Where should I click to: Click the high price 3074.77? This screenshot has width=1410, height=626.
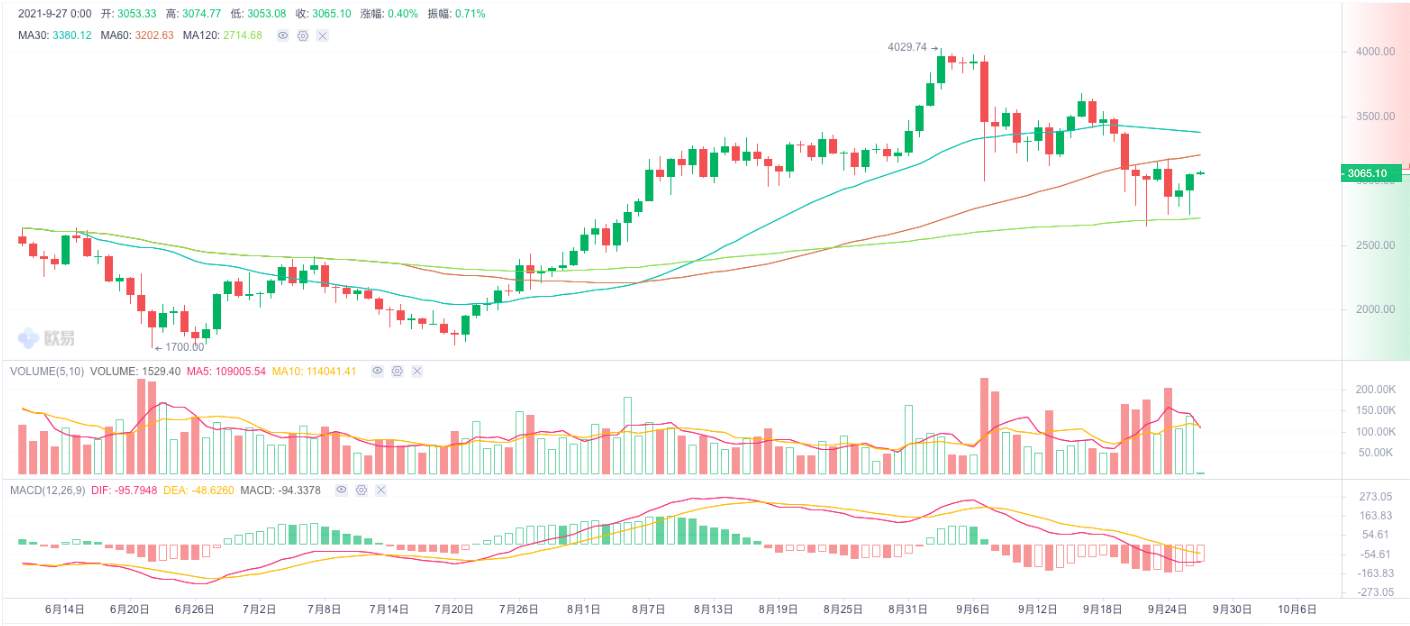203,14
